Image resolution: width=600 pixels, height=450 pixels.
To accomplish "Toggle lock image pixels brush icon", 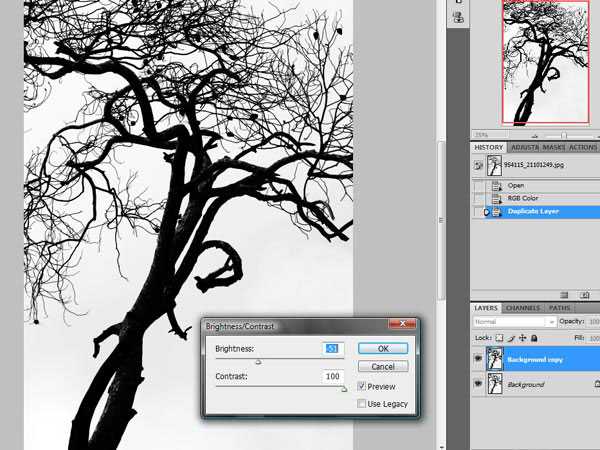I will tap(511, 338).
